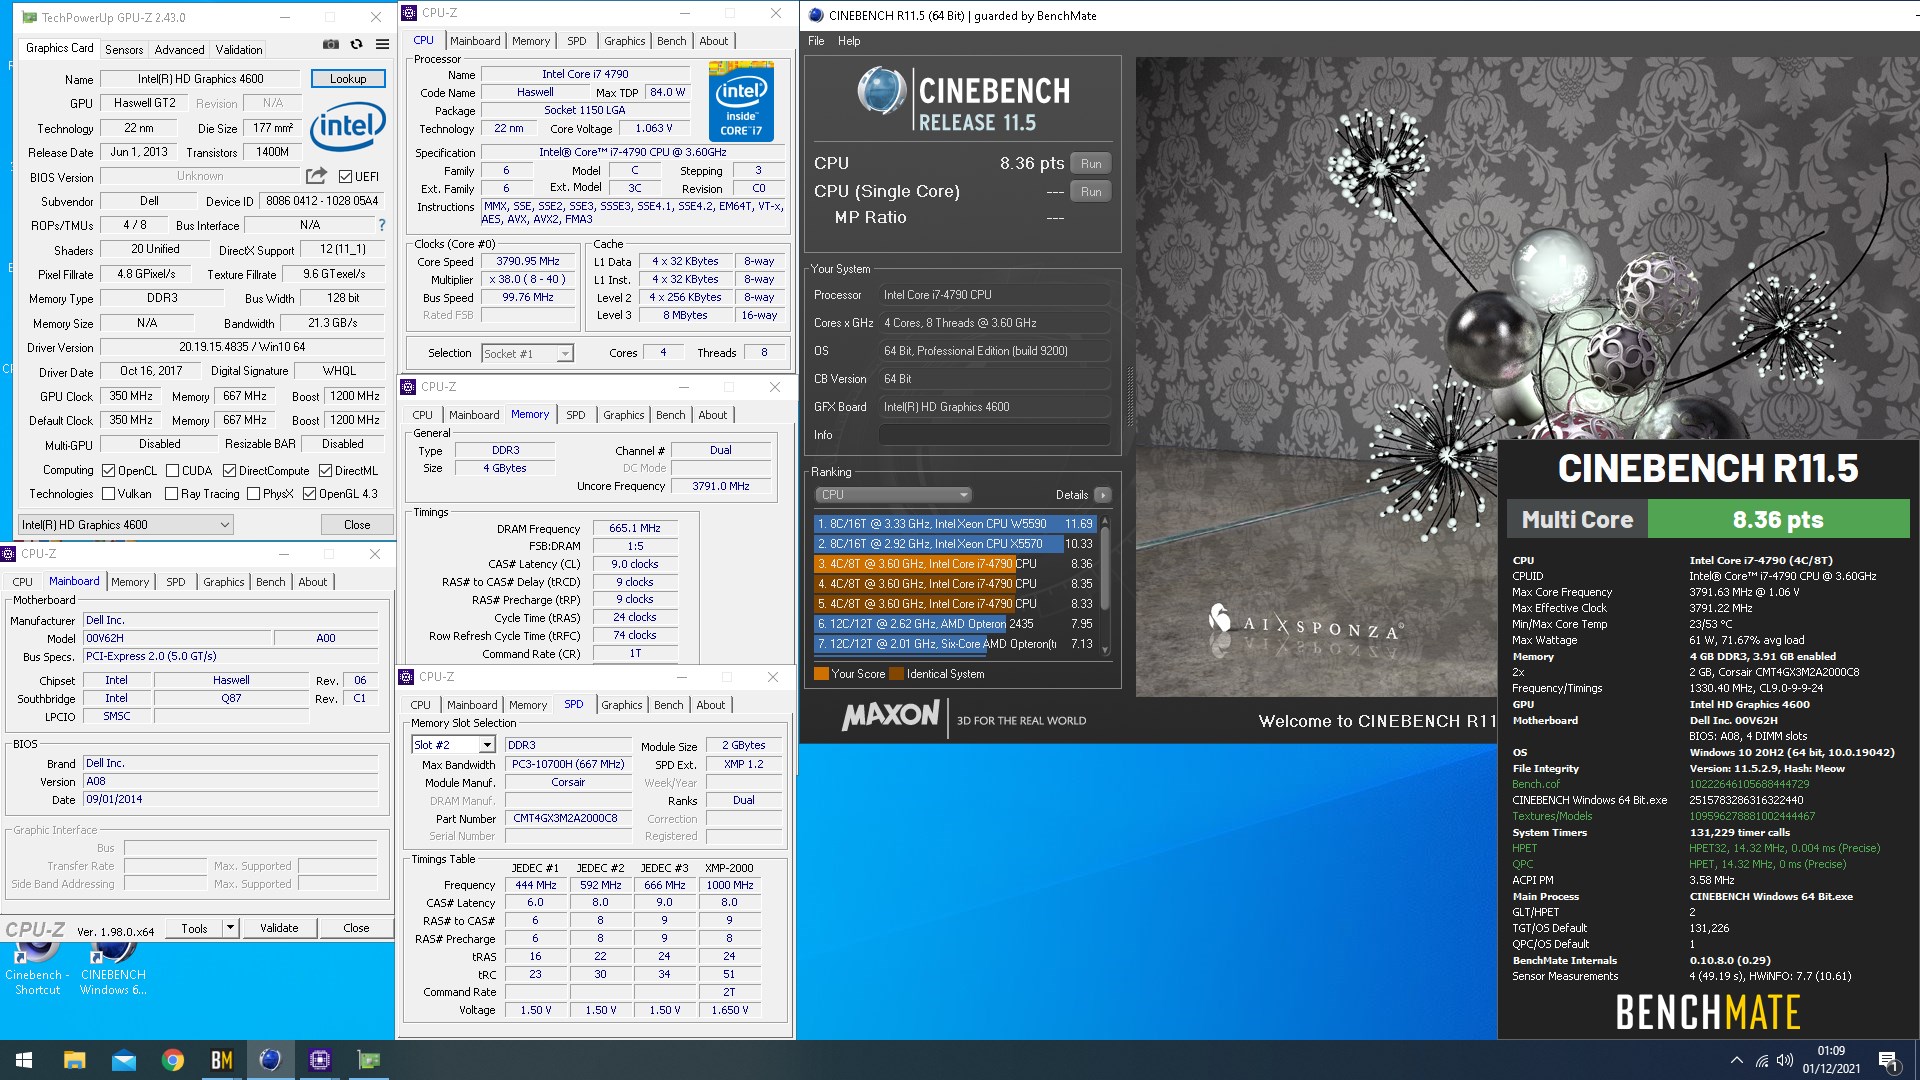Toggle the UEFI checkbox
This screenshot has height=1080, width=1920.
[x=345, y=177]
